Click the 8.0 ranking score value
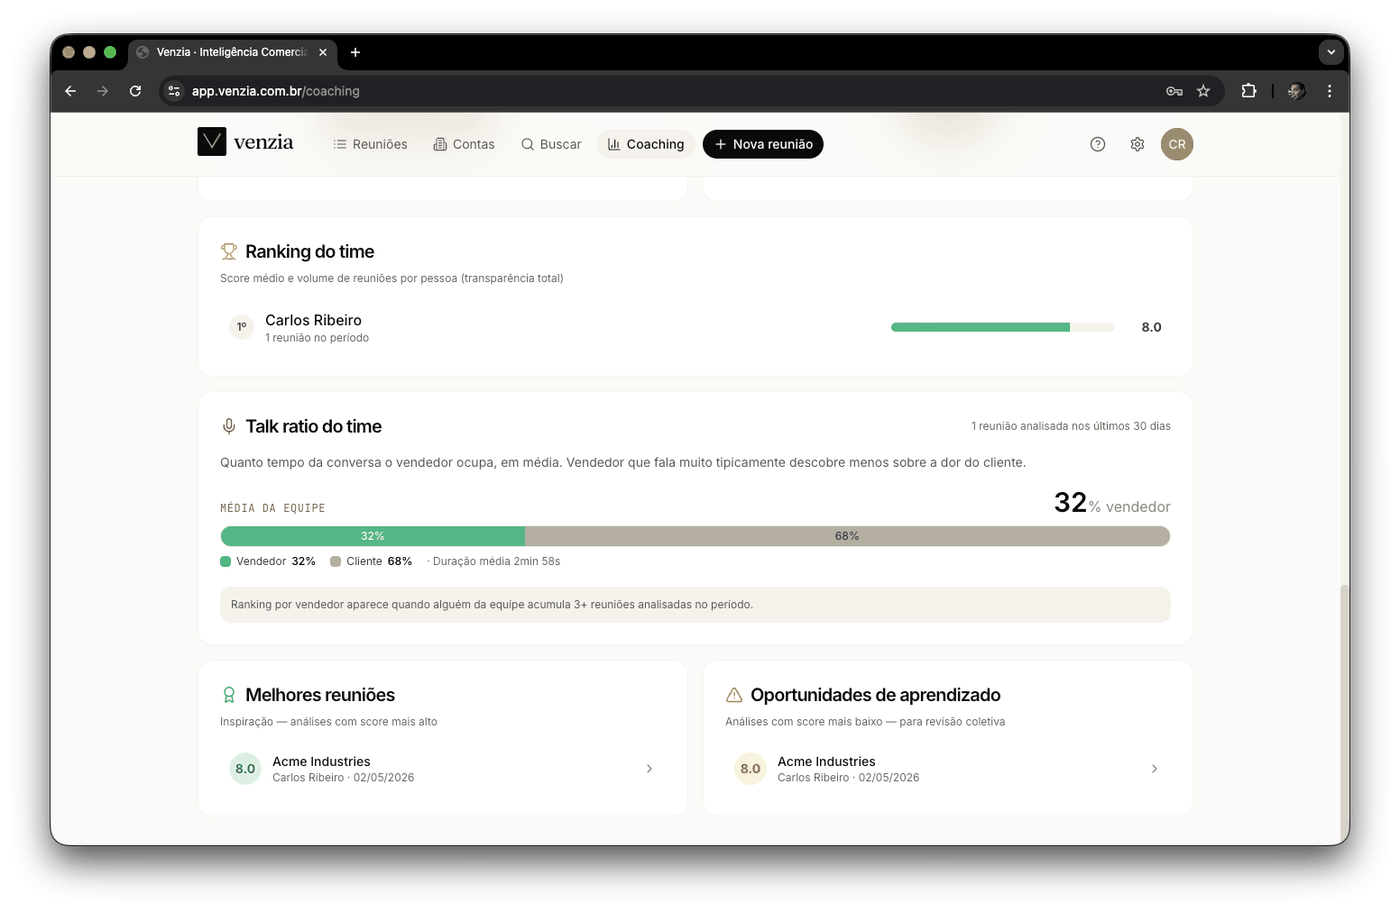 (1151, 327)
